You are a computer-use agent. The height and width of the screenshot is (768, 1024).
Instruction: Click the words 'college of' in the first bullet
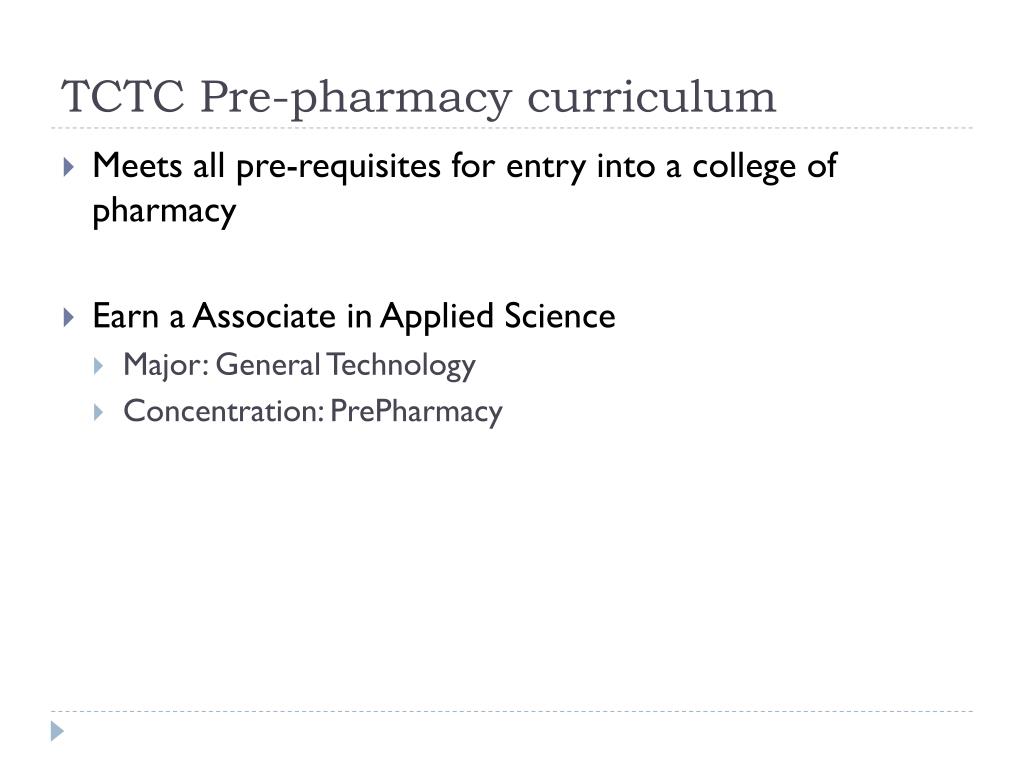[764, 166]
